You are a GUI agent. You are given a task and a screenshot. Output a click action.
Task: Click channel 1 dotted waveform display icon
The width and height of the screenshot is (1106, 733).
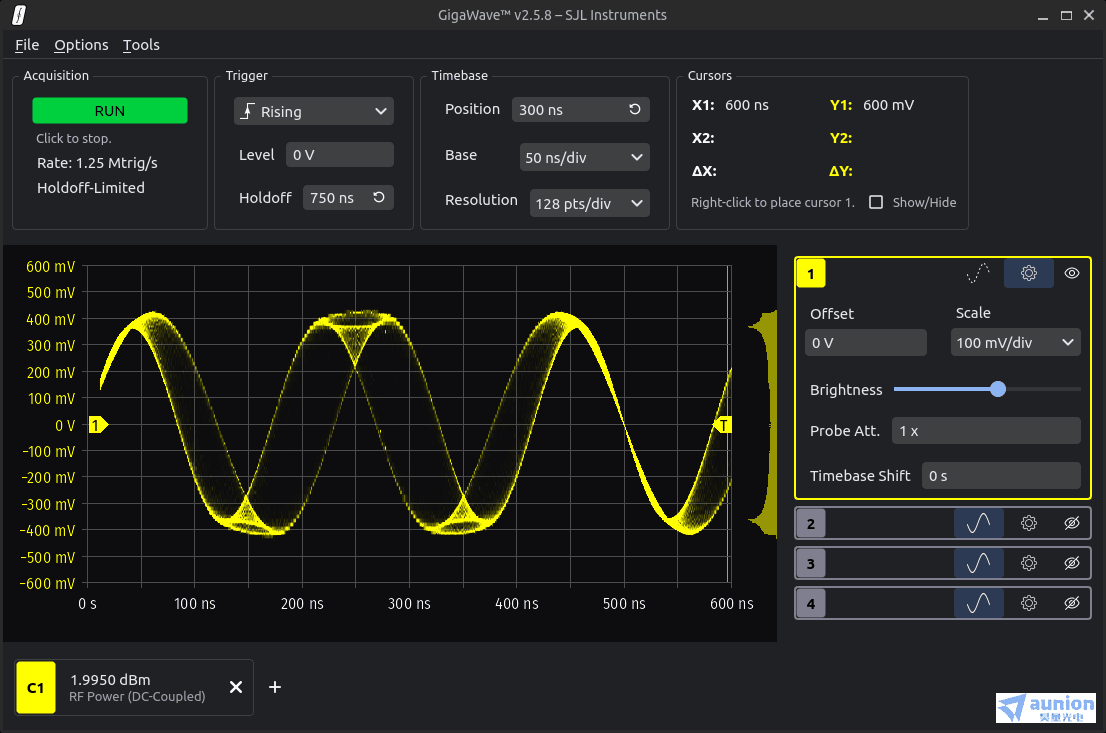click(978, 273)
